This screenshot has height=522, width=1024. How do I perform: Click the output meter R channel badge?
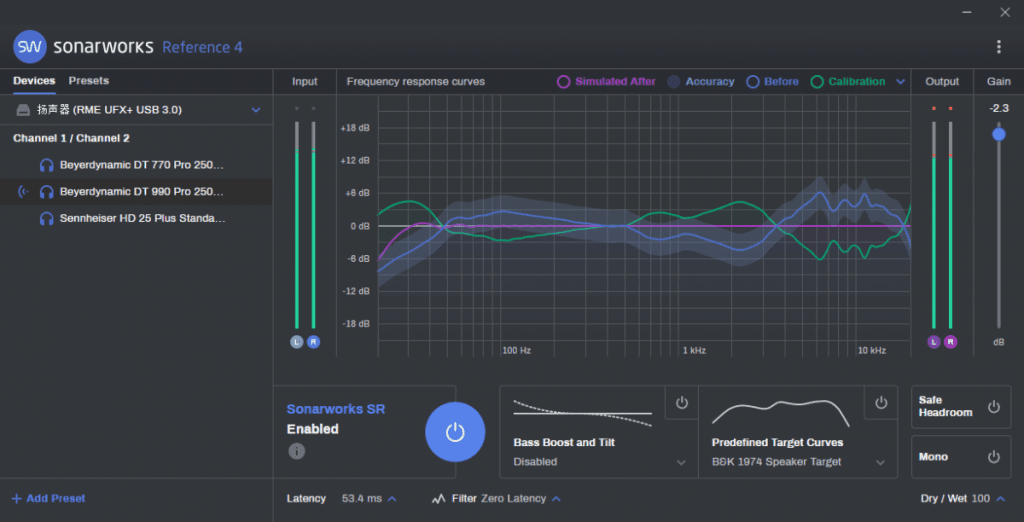(951, 342)
